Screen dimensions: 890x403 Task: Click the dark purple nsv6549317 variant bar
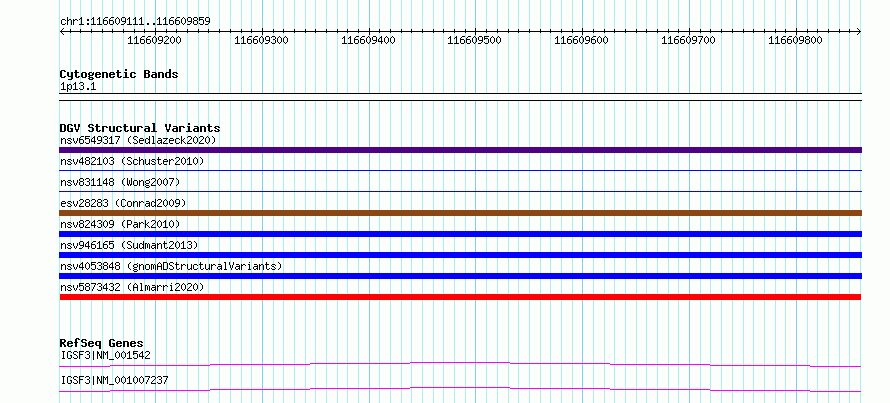(x=460, y=150)
